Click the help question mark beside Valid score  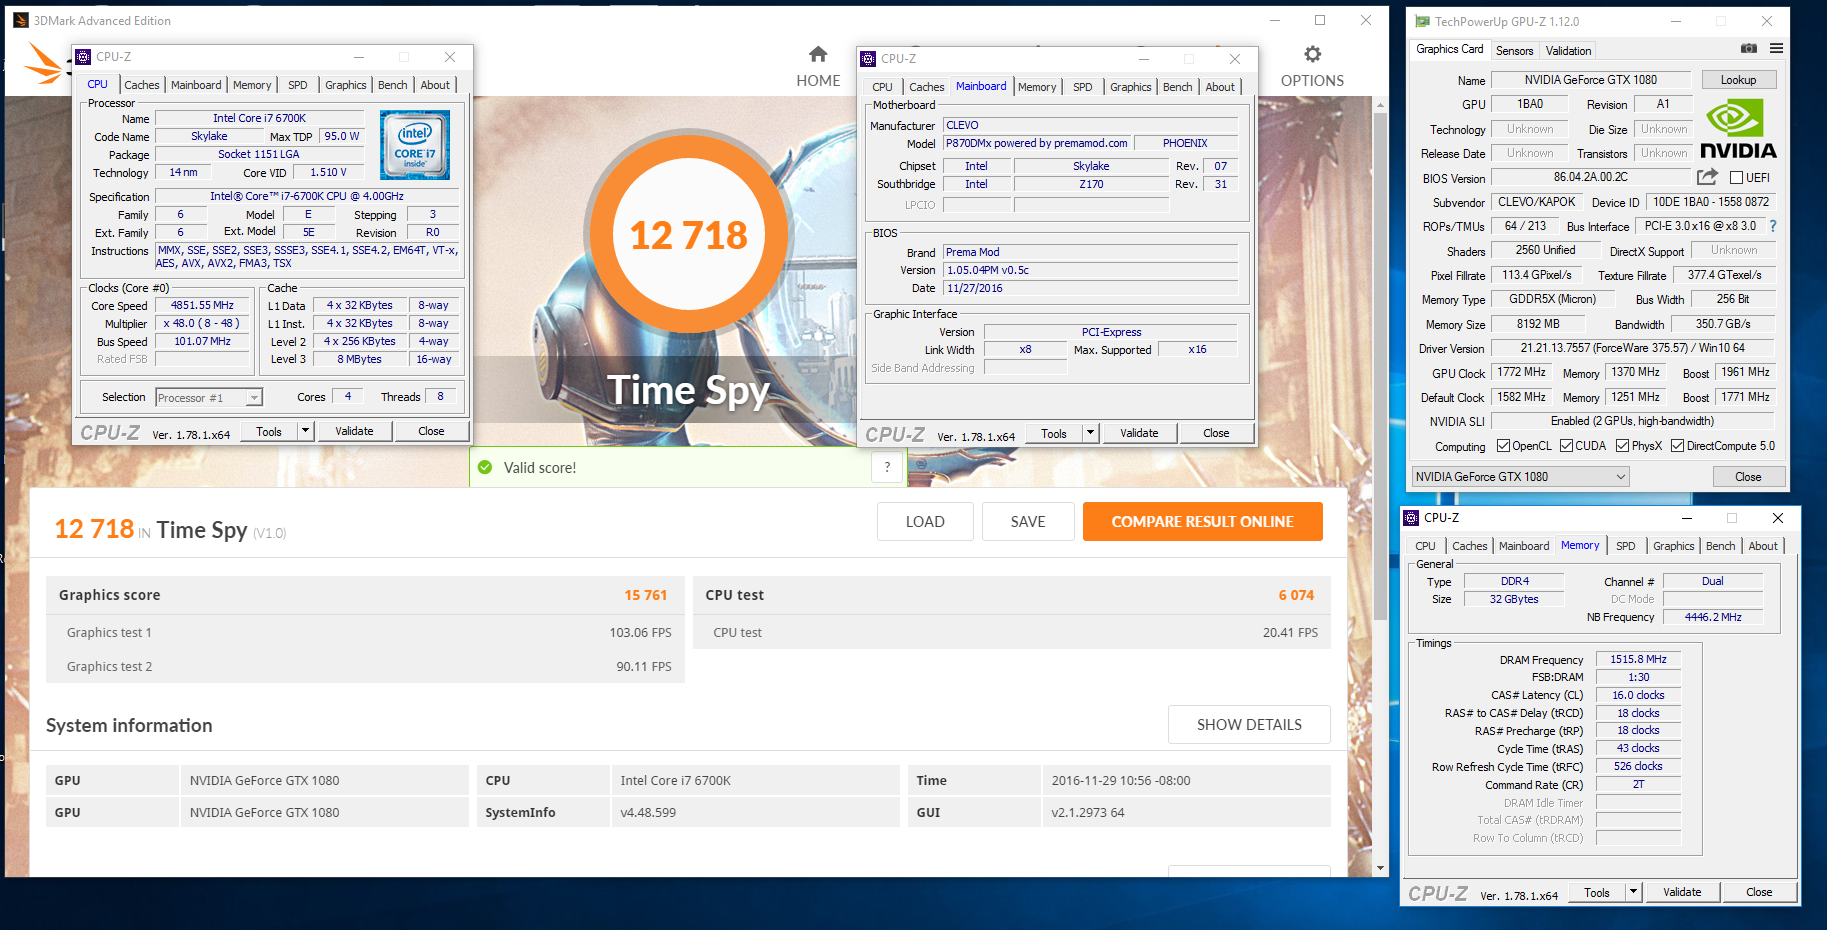pyautogui.click(x=887, y=467)
